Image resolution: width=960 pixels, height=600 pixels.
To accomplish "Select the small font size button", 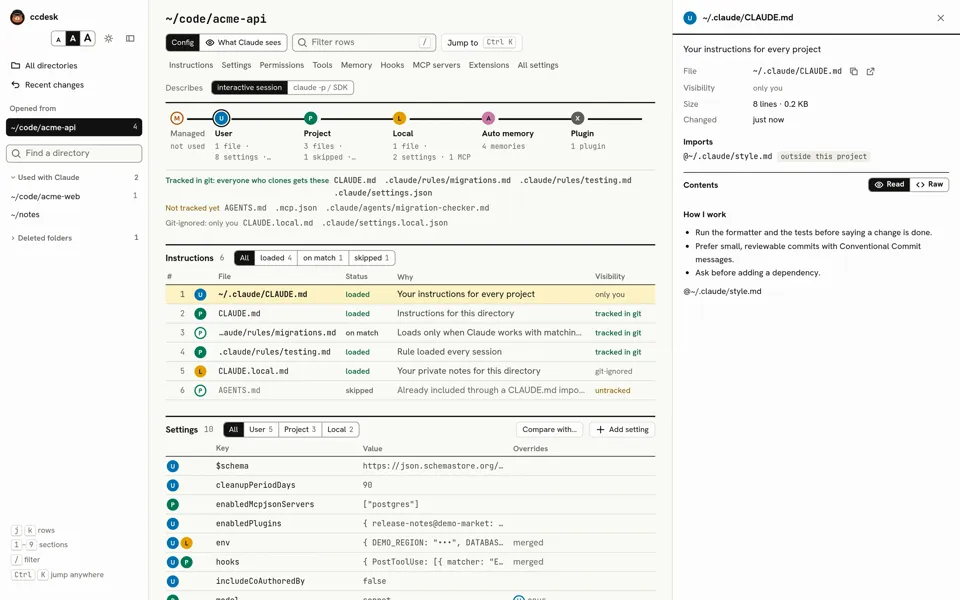I will point(58,39).
